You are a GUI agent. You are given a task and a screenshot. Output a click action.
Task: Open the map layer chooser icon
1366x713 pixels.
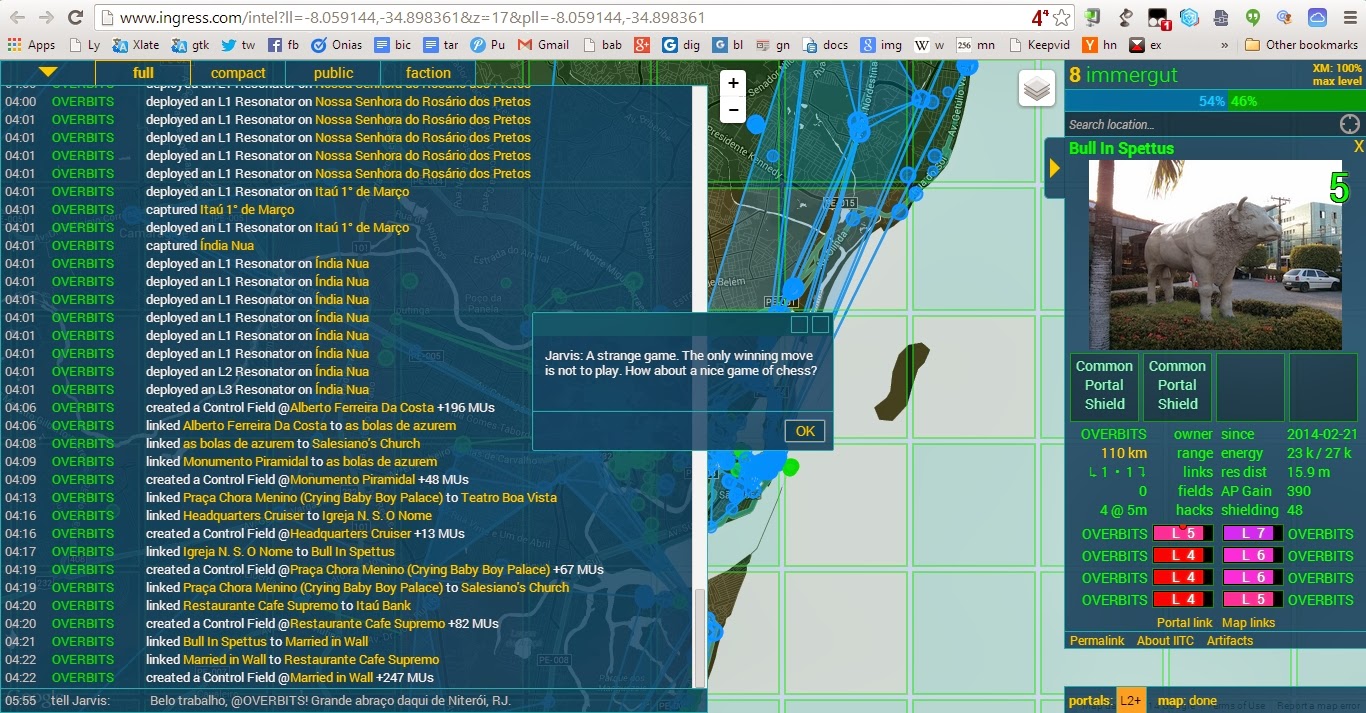pyautogui.click(x=1037, y=89)
